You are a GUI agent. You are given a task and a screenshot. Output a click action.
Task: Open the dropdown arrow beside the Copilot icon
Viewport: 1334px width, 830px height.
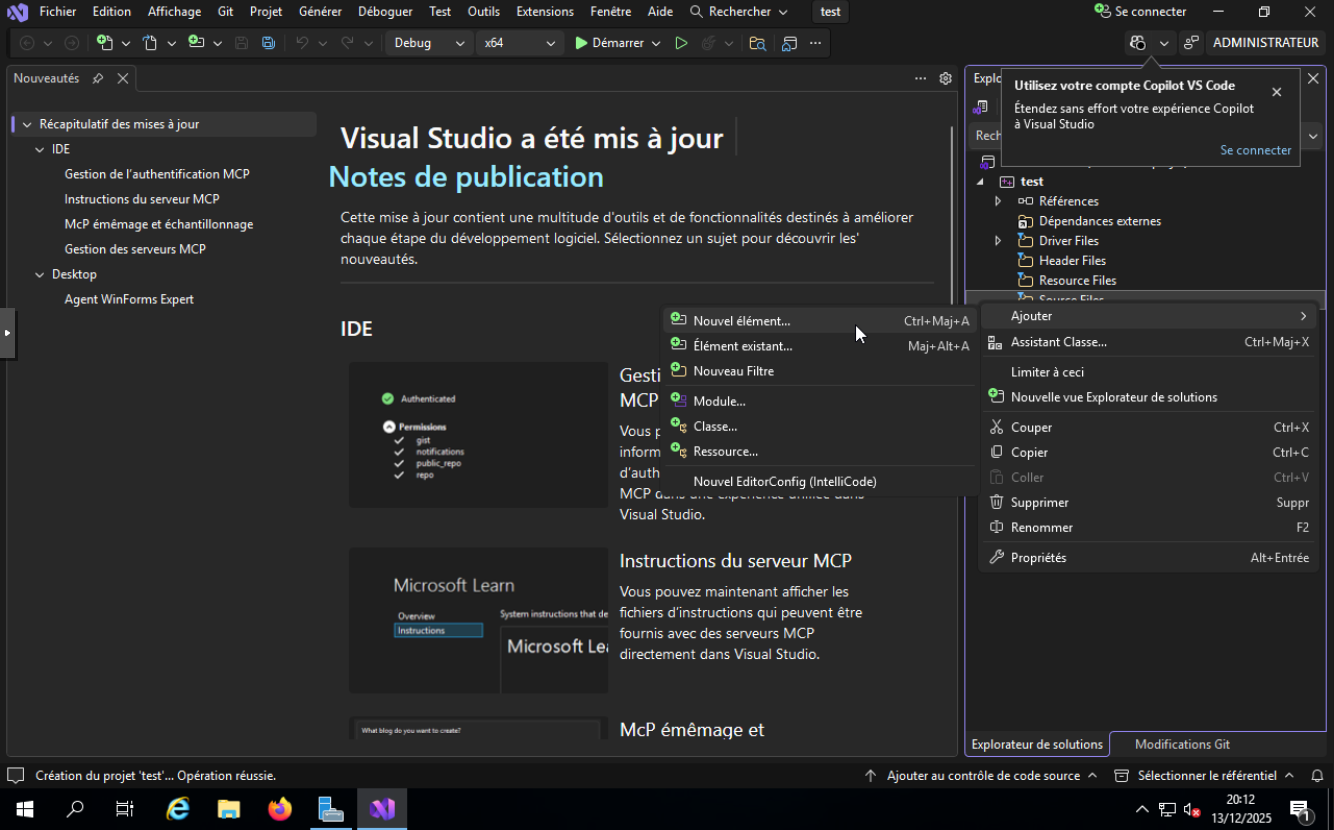pyautogui.click(x=1163, y=43)
